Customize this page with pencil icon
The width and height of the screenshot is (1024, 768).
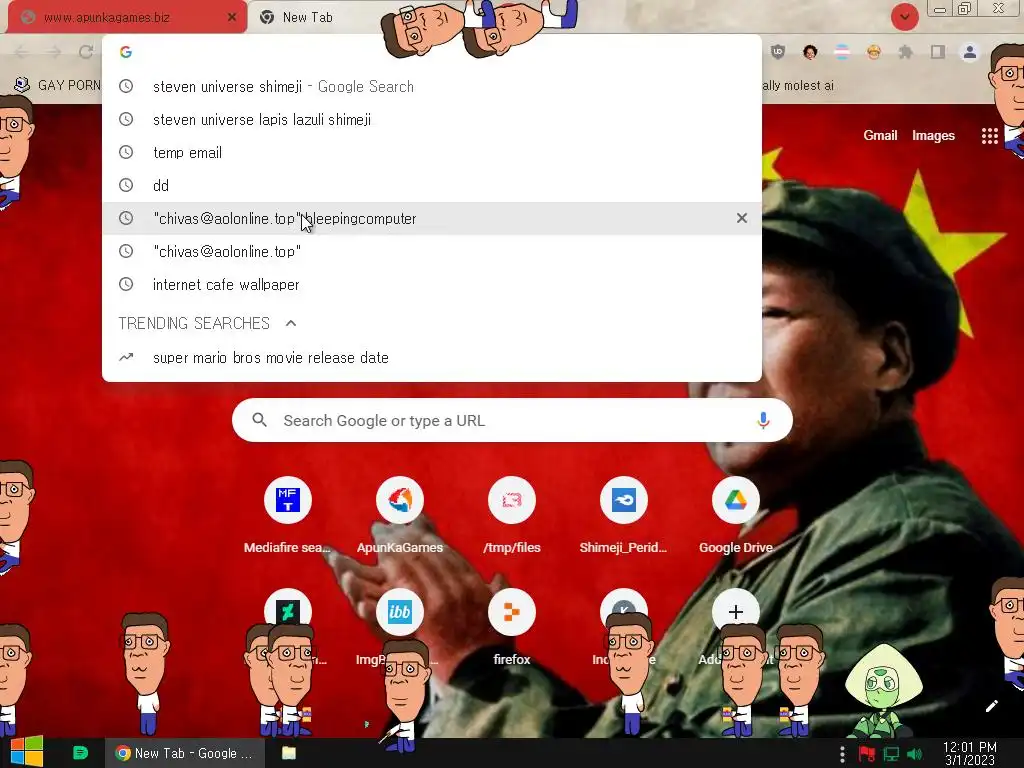pos(991,706)
